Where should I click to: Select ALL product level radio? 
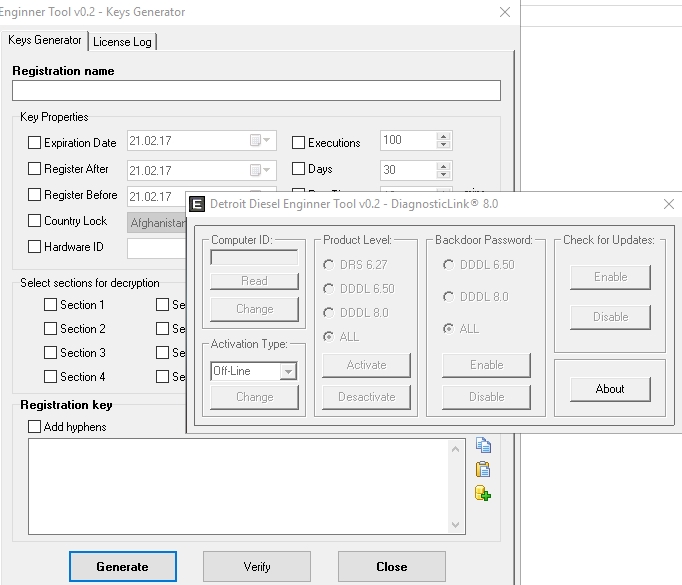coord(329,336)
